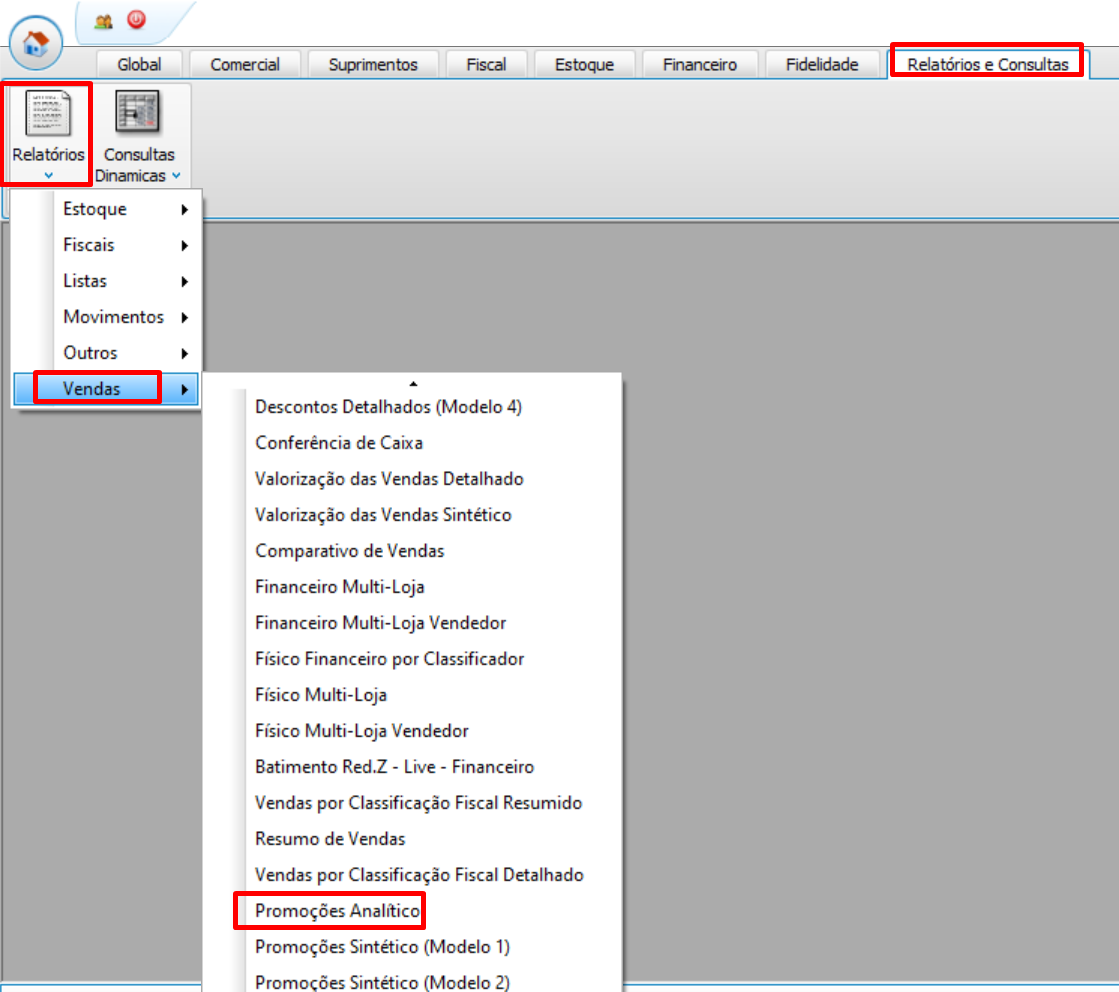Image resolution: width=1119 pixels, height=992 pixels.
Task: Open the Movimentos submenu
Action: coord(107,317)
